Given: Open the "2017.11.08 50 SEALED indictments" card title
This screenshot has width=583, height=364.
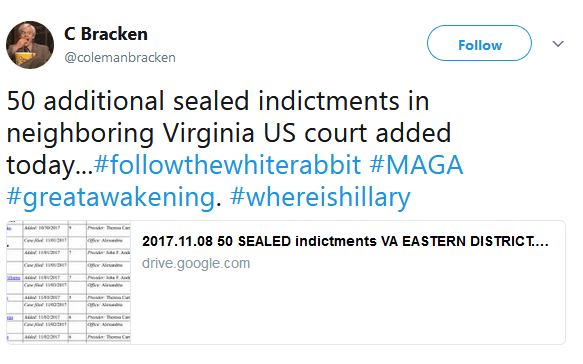Looking at the screenshot, I should (x=345, y=241).
